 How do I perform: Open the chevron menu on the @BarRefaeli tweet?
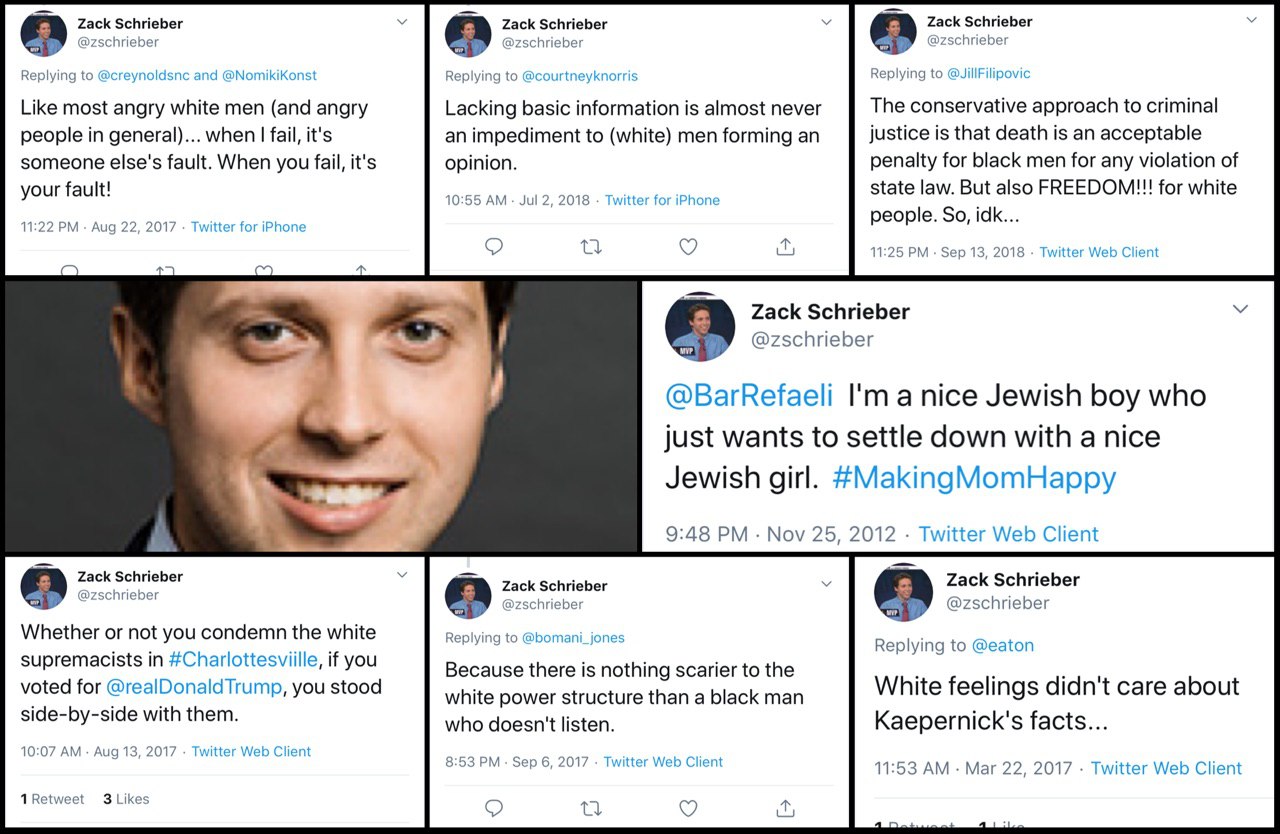point(1240,309)
